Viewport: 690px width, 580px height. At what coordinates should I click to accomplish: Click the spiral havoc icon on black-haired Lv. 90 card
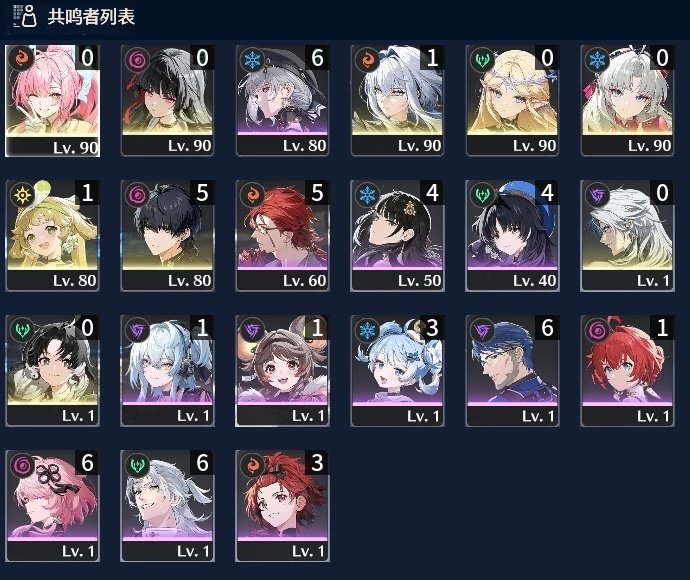coord(137,60)
